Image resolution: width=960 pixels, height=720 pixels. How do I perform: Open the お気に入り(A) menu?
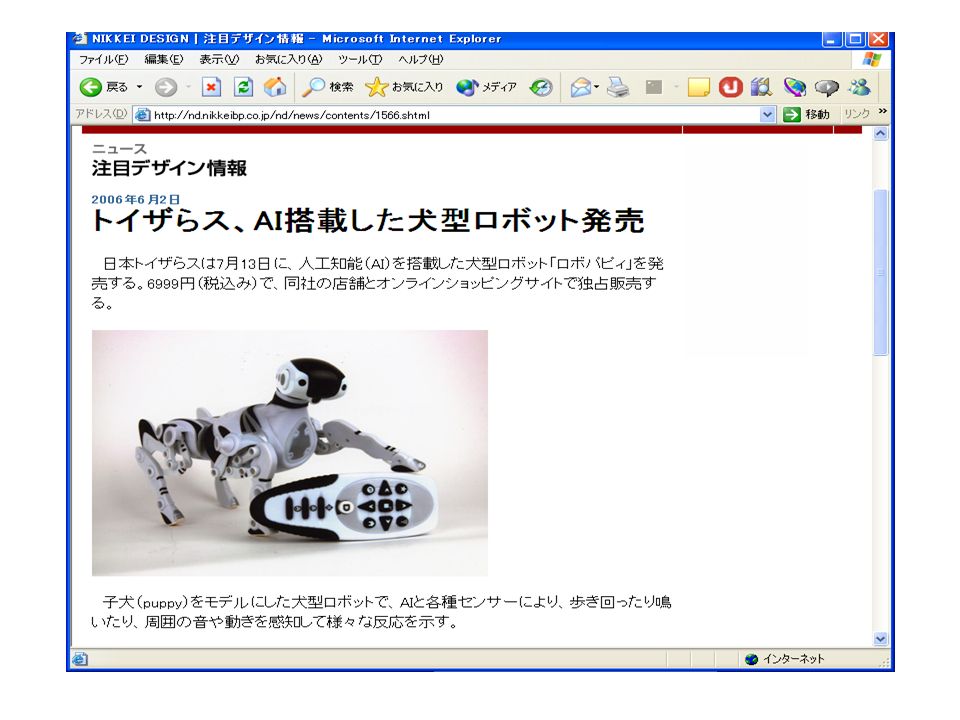pos(288,59)
